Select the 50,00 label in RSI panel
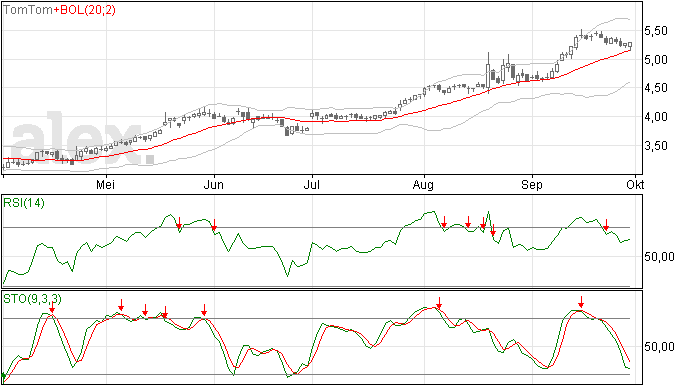Image resolution: width=690 pixels, height=387 pixels. 659,257
